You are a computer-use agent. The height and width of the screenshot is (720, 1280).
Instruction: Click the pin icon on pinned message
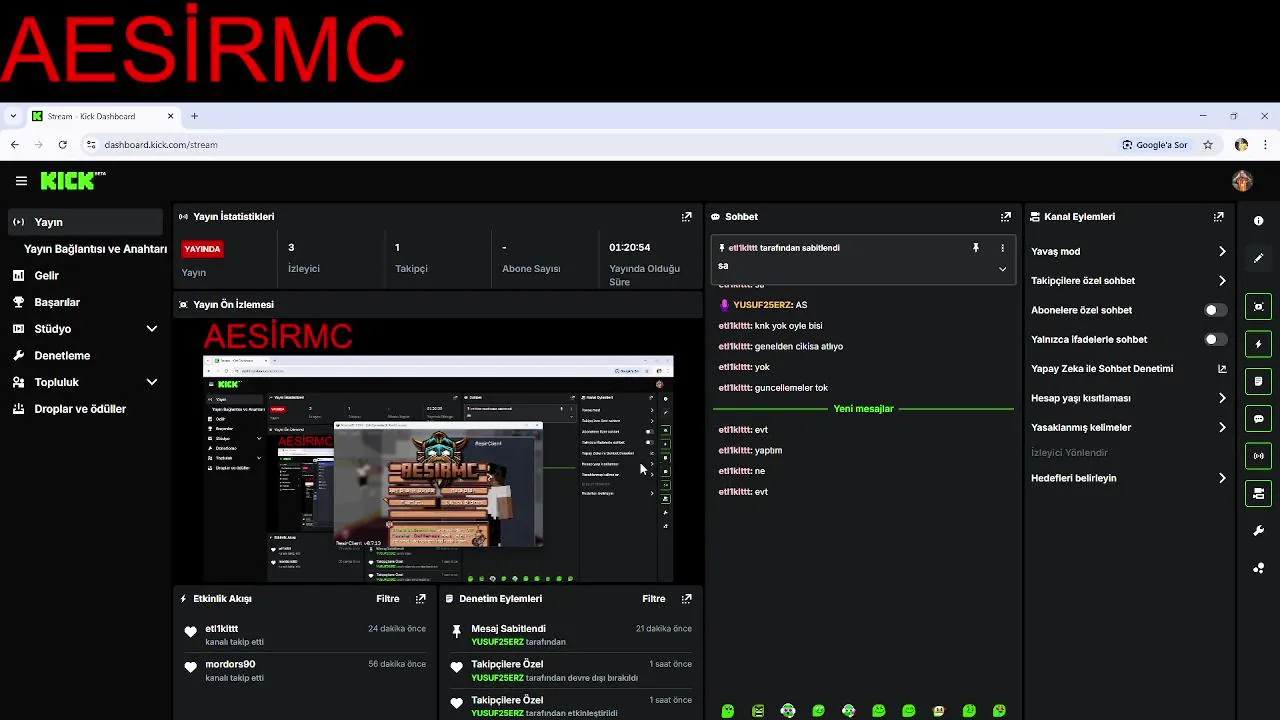pyautogui.click(x=976, y=248)
